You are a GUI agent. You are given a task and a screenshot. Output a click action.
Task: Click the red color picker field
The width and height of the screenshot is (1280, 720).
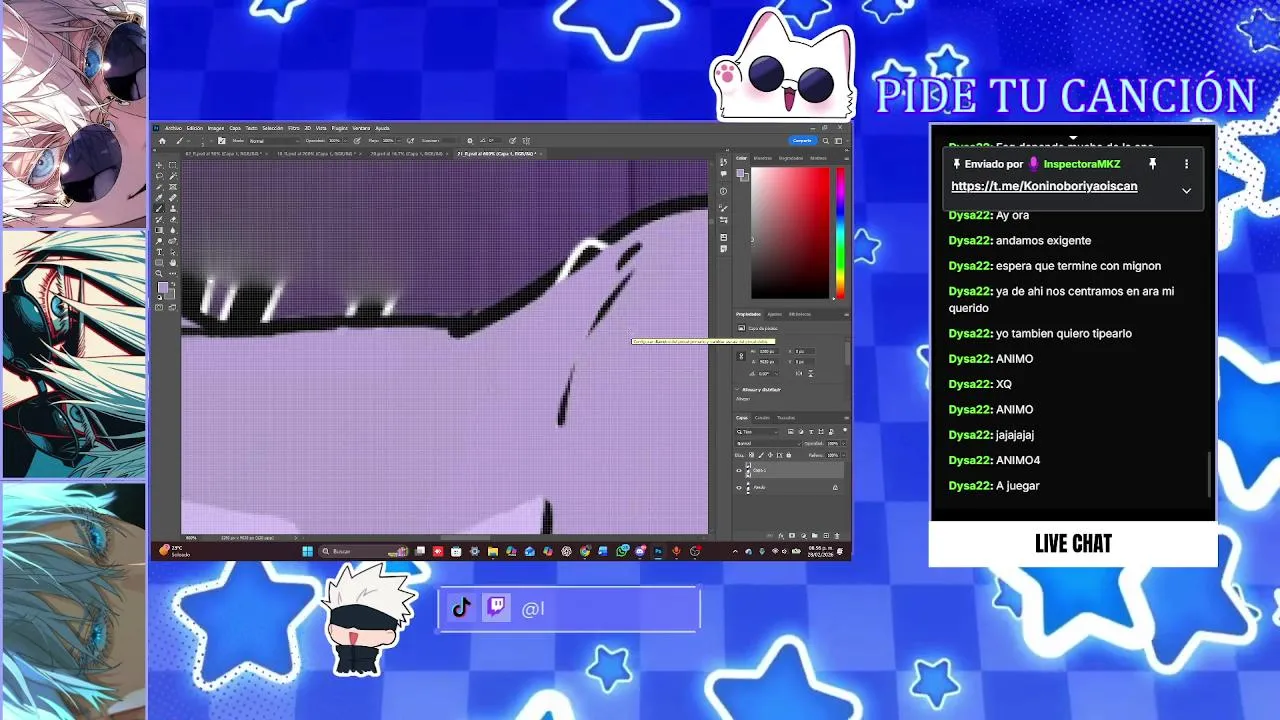(x=790, y=232)
